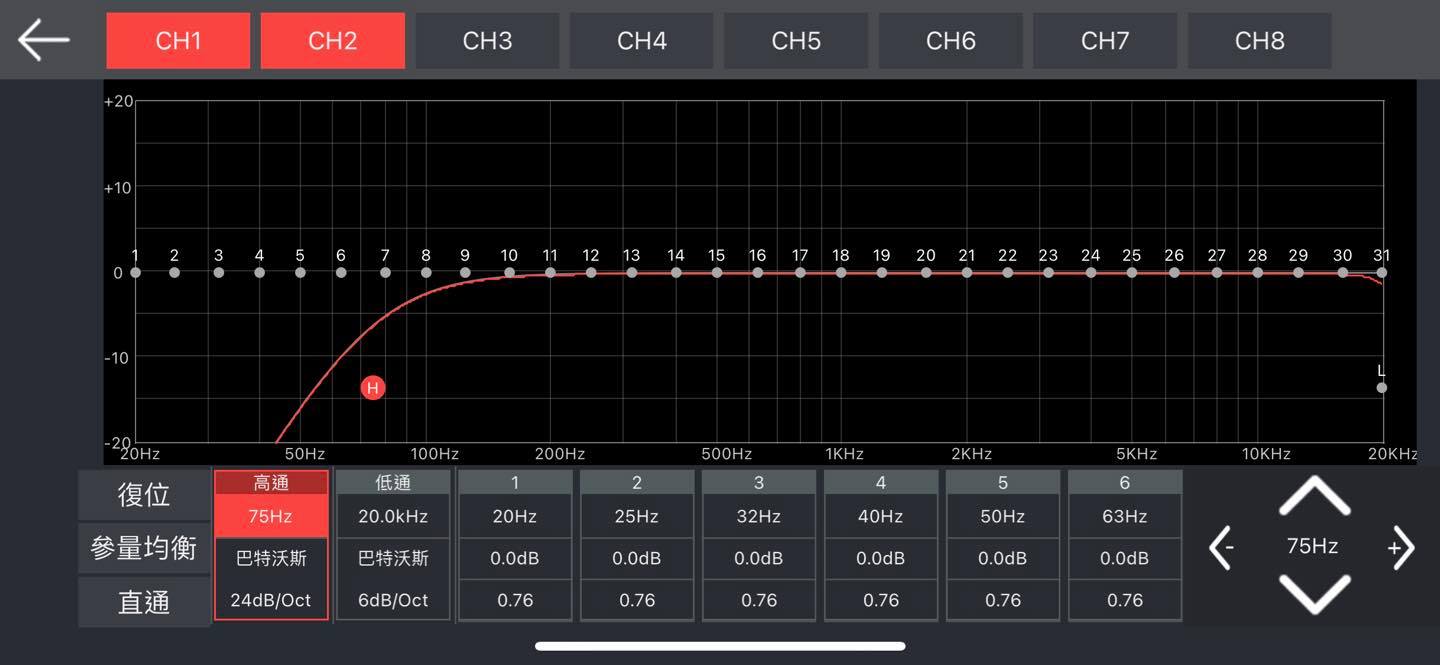This screenshot has width=1440, height=665.
Task: Open low-pass 巴特沃斯 filter type
Action: [393, 559]
